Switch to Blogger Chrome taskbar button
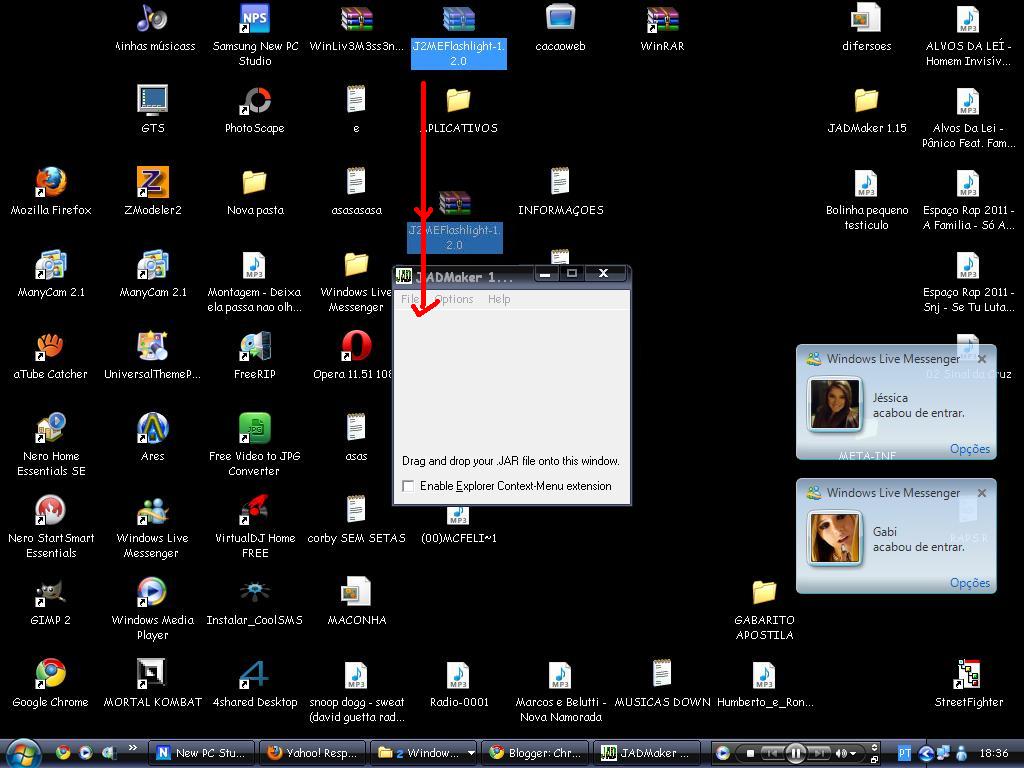 pyautogui.click(x=535, y=753)
